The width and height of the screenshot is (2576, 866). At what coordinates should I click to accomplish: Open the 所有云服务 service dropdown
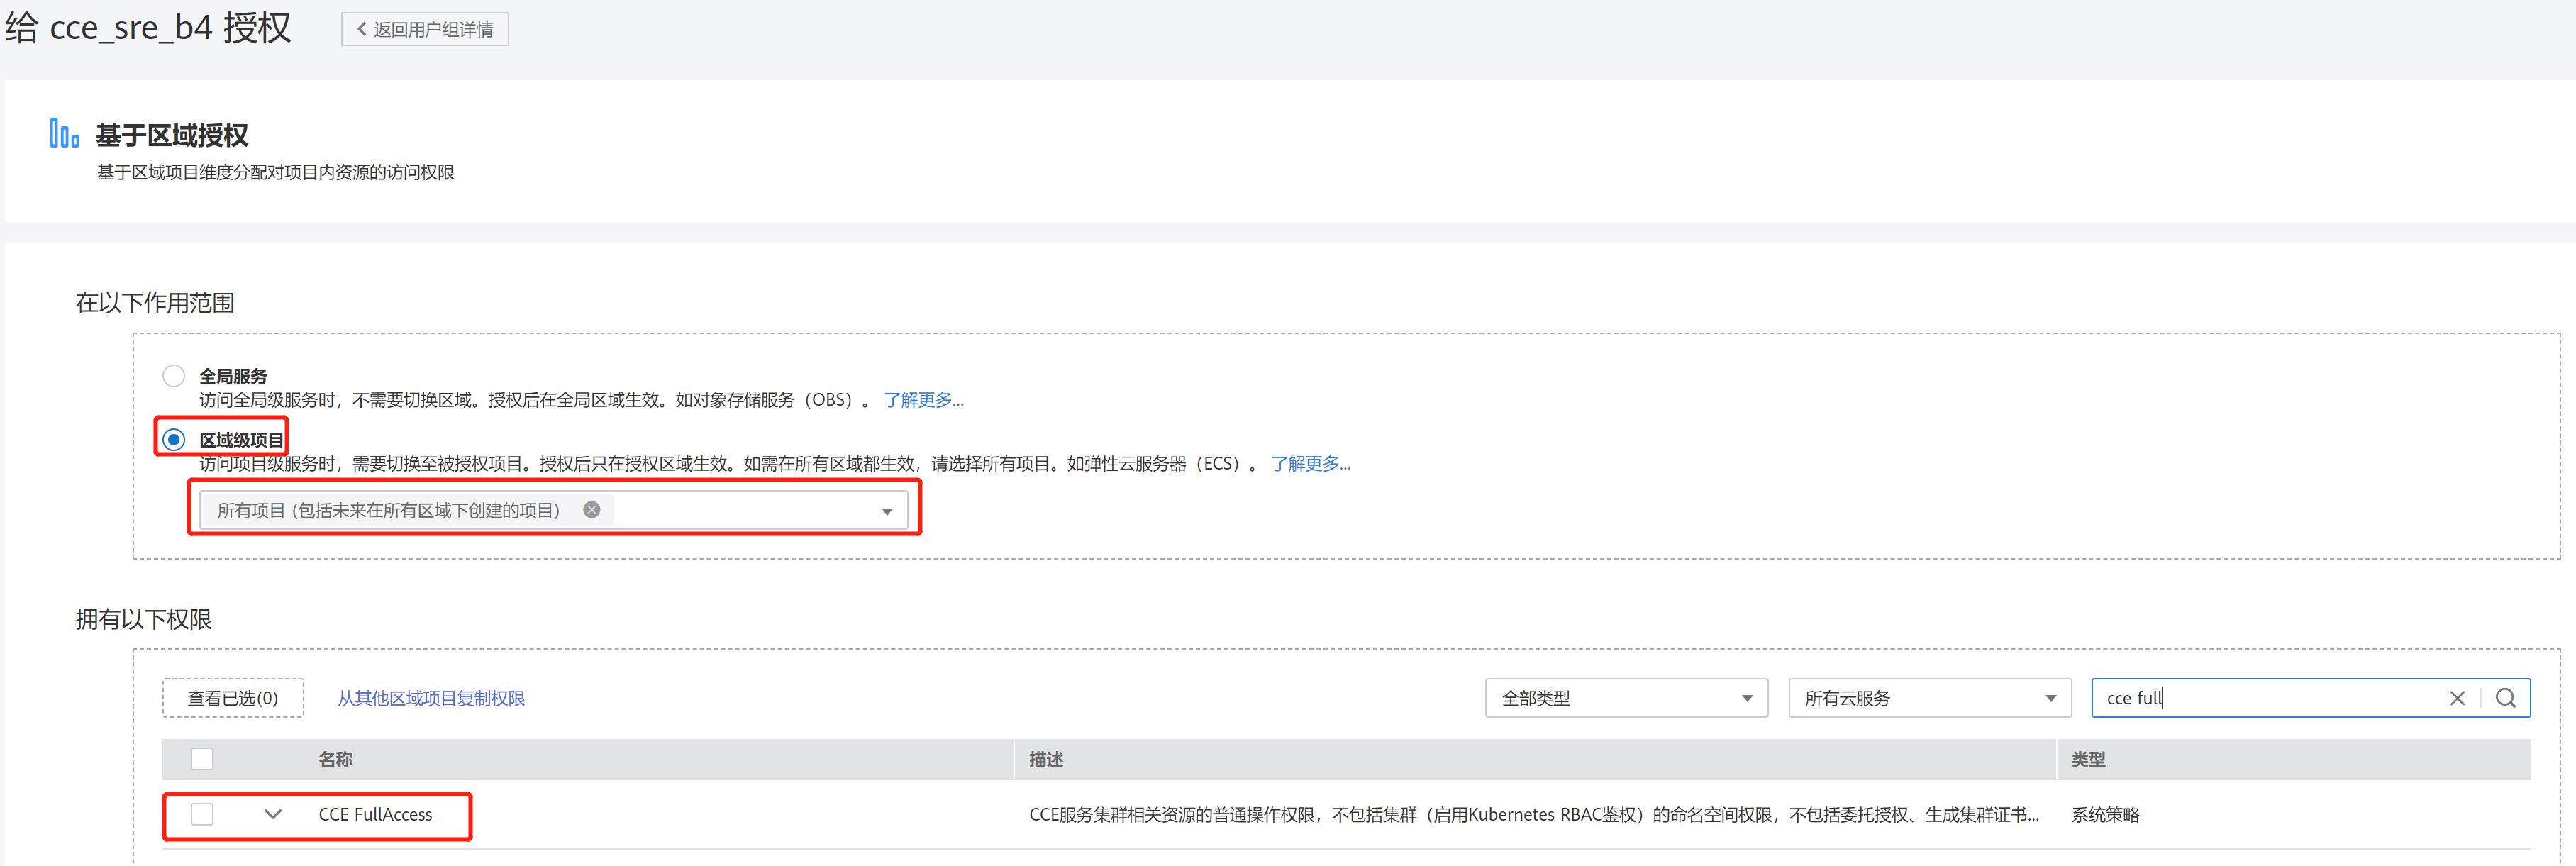(1929, 698)
